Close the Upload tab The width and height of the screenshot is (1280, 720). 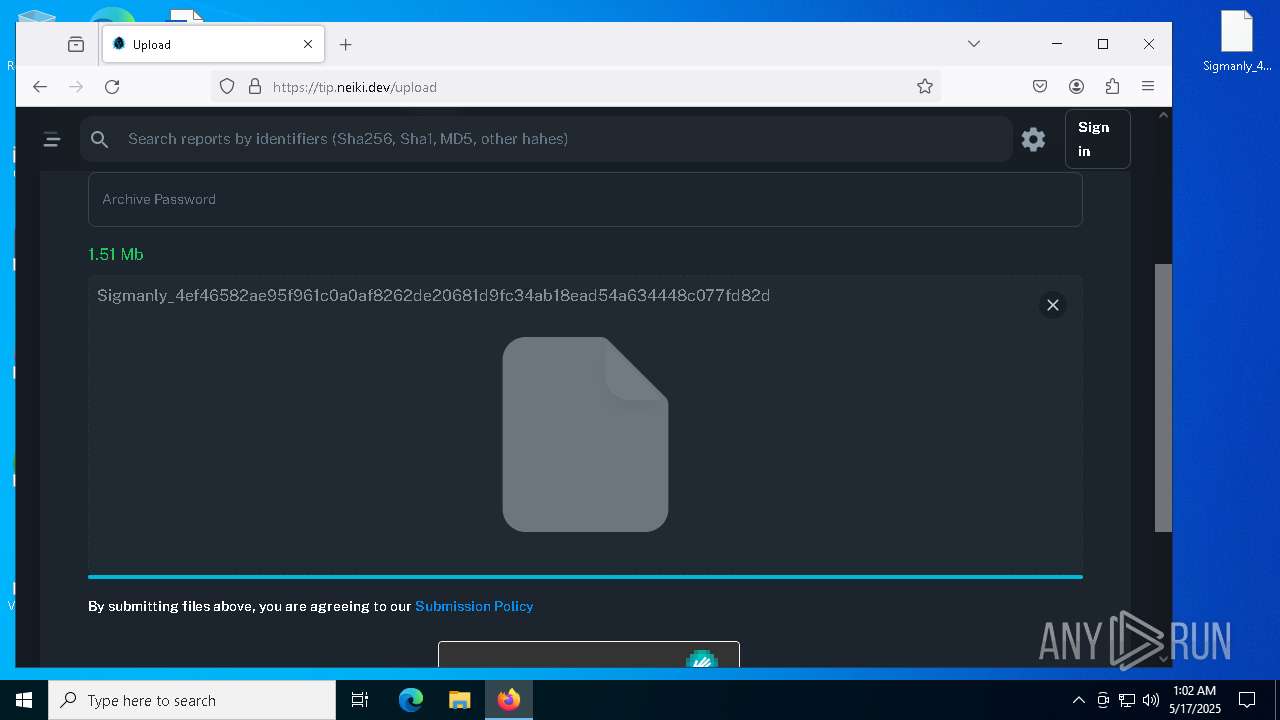(308, 44)
